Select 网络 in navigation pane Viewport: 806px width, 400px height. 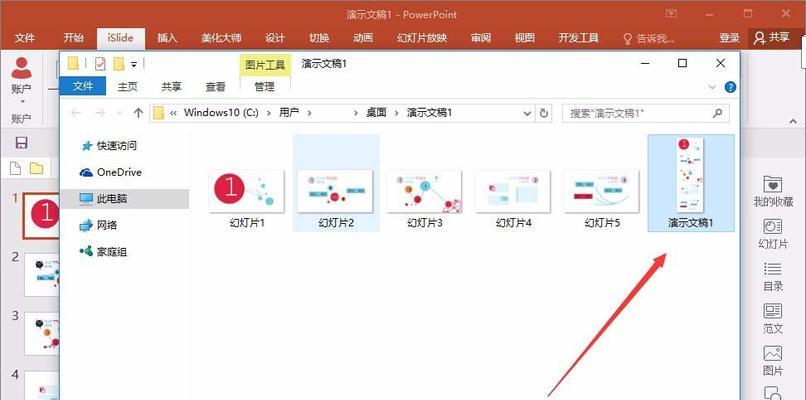(99, 225)
